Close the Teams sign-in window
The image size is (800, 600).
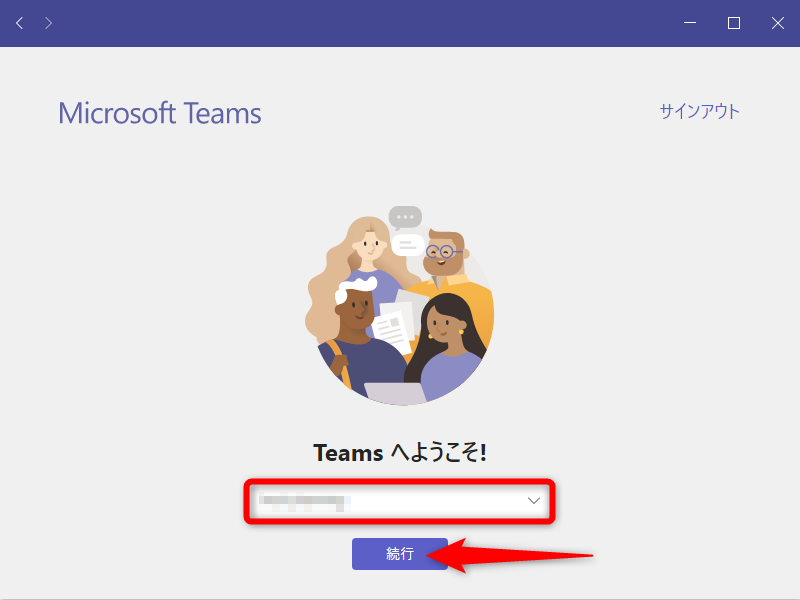tap(778, 22)
